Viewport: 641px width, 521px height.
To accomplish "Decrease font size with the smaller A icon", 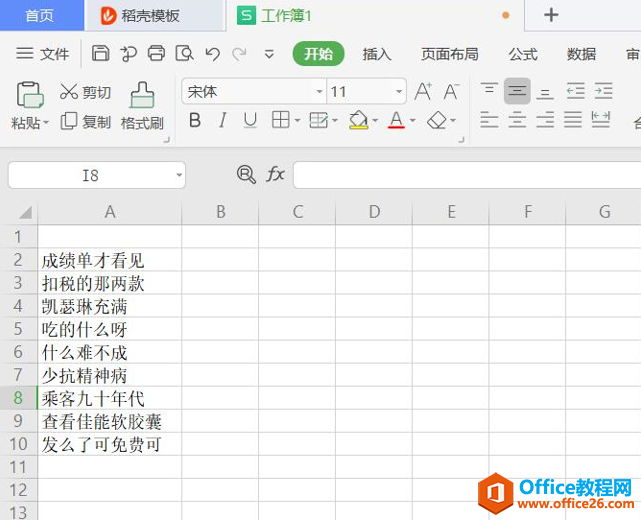I will [451, 91].
